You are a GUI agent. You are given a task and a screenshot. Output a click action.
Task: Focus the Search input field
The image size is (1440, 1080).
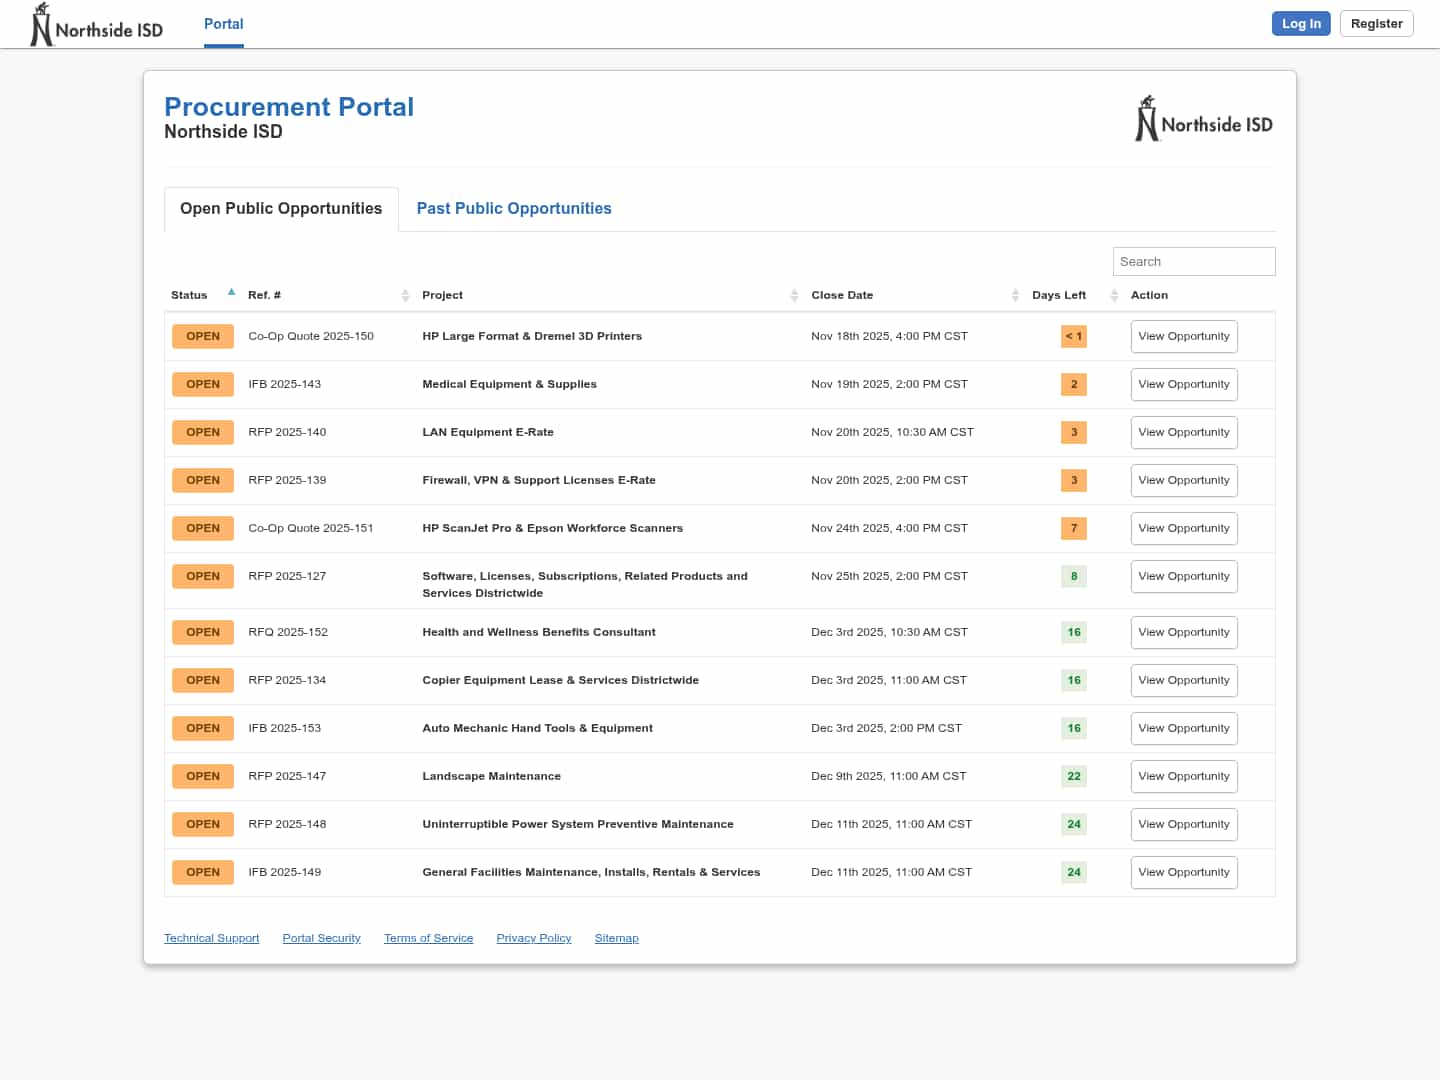pyautogui.click(x=1193, y=261)
